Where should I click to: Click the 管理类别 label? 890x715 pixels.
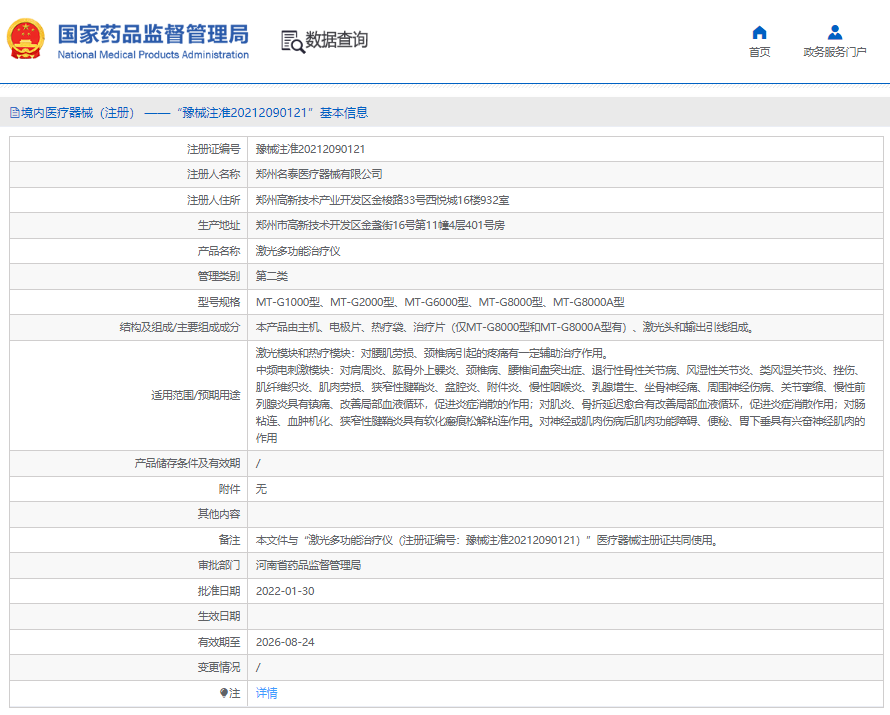click(x=219, y=276)
